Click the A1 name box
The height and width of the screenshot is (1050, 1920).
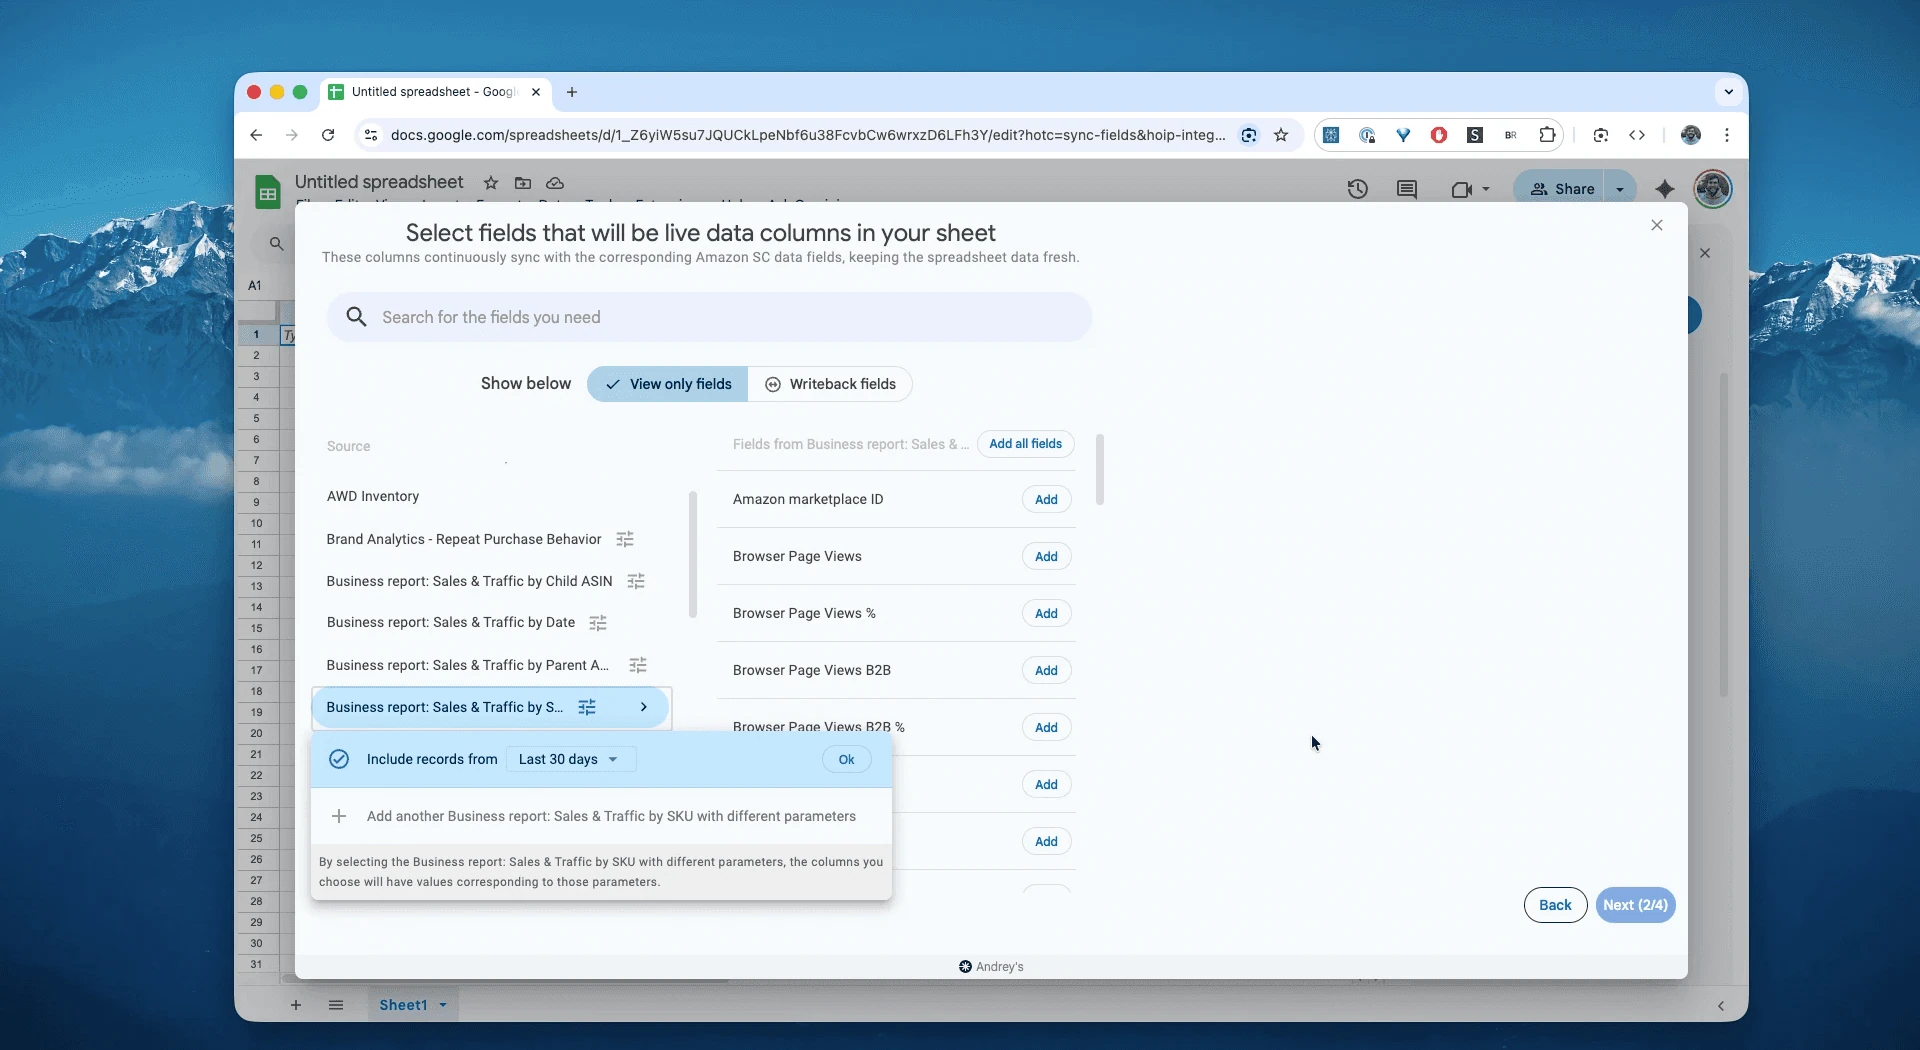[255, 286]
